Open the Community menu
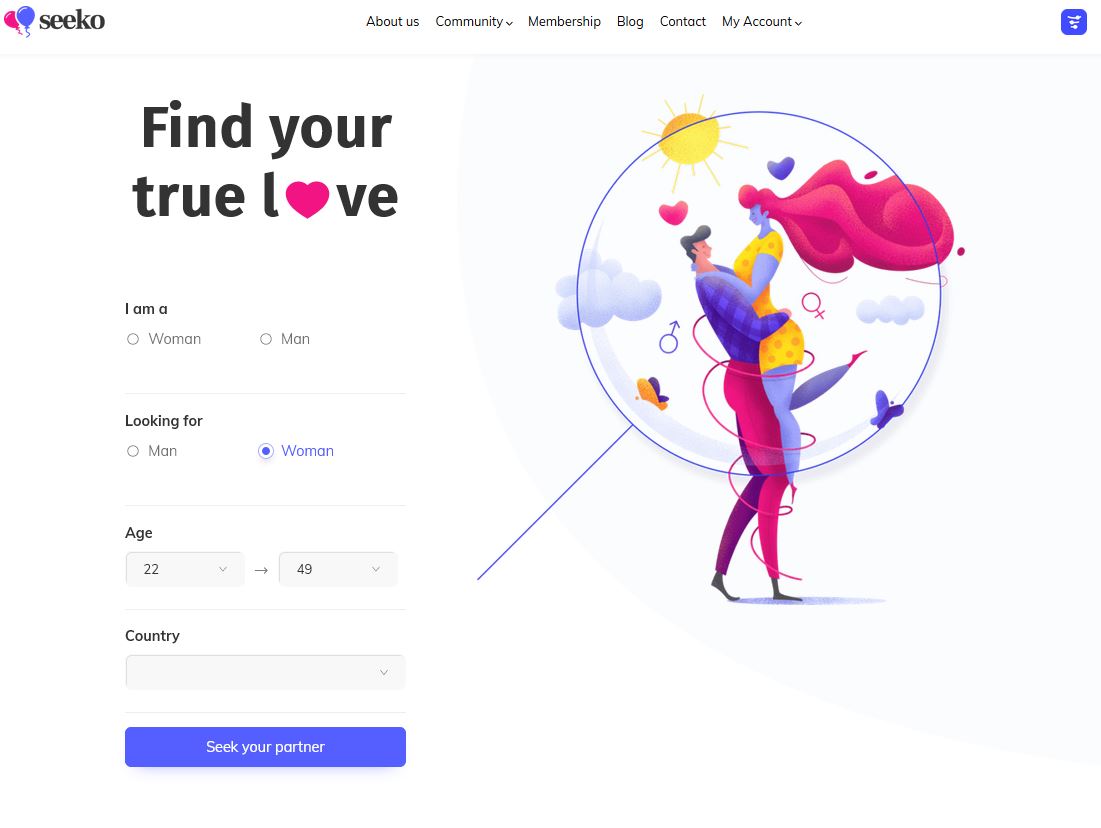 (474, 22)
